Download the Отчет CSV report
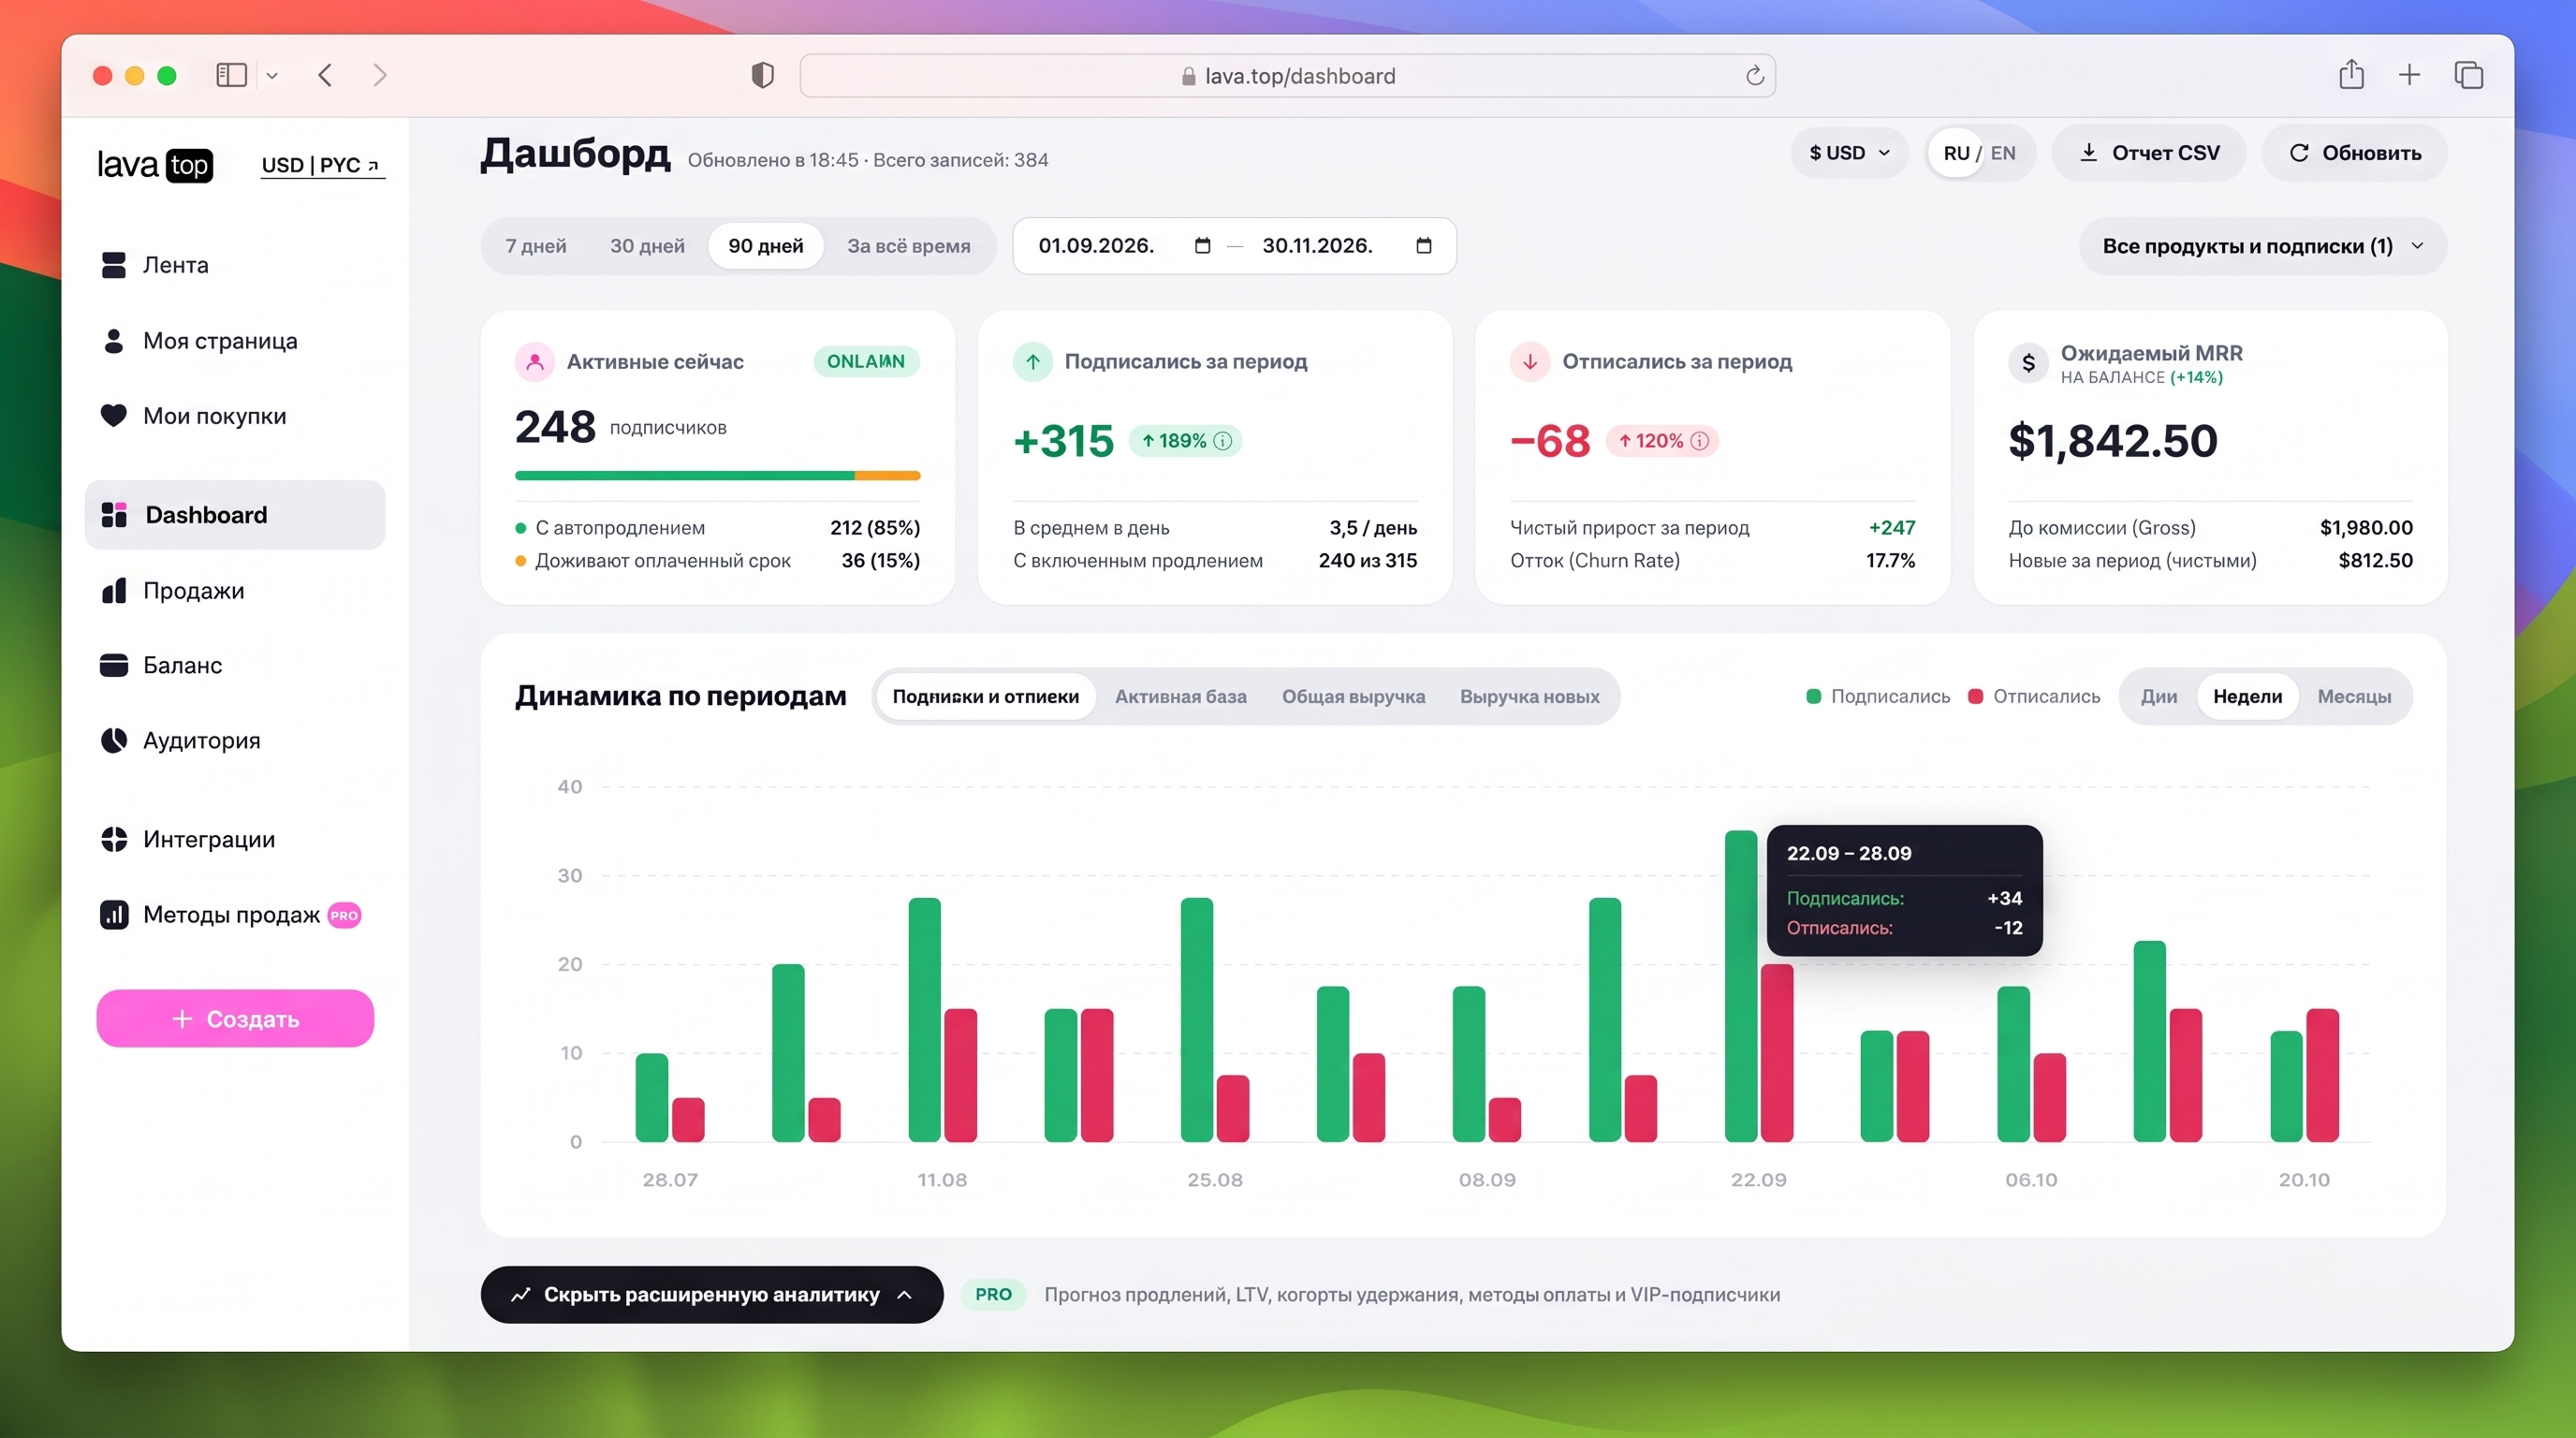The image size is (2576, 1438). [2149, 153]
